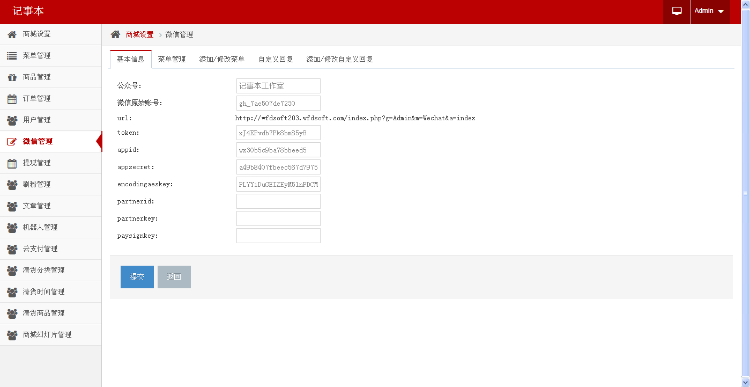
Task: Click the 微信原始帐号 input field
Action: tap(278, 103)
